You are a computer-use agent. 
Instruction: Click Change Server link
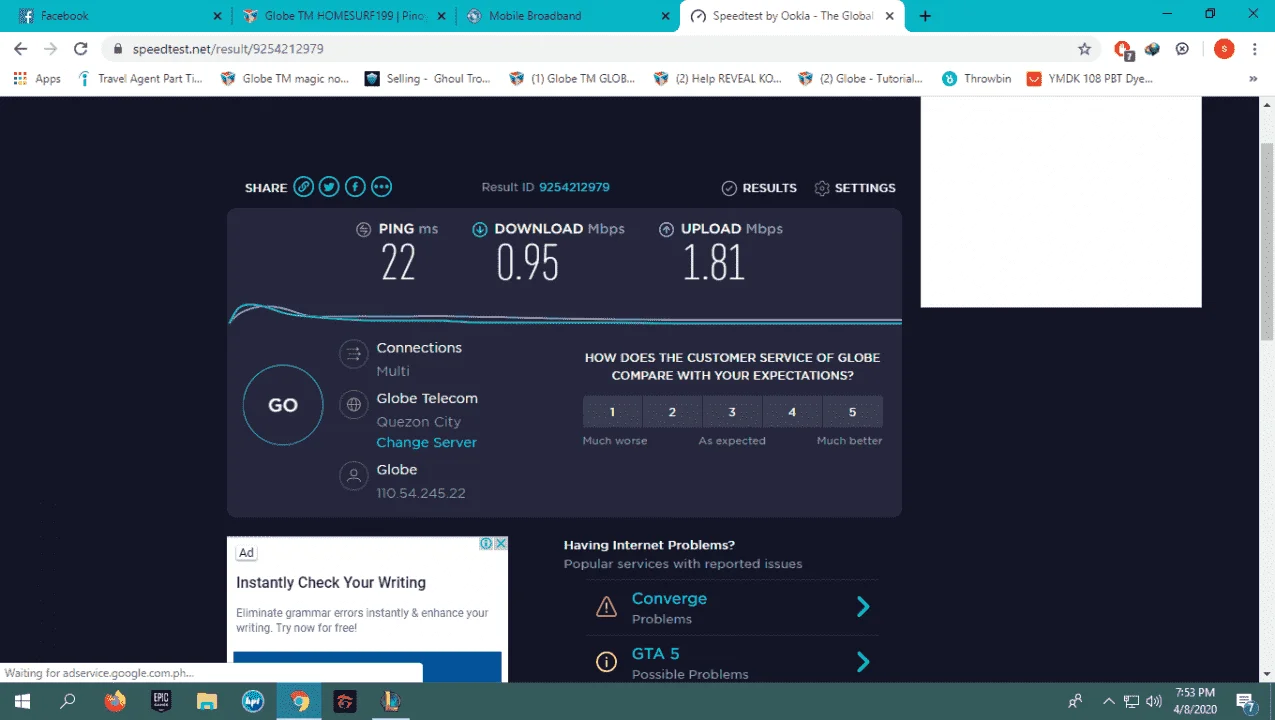point(426,442)
